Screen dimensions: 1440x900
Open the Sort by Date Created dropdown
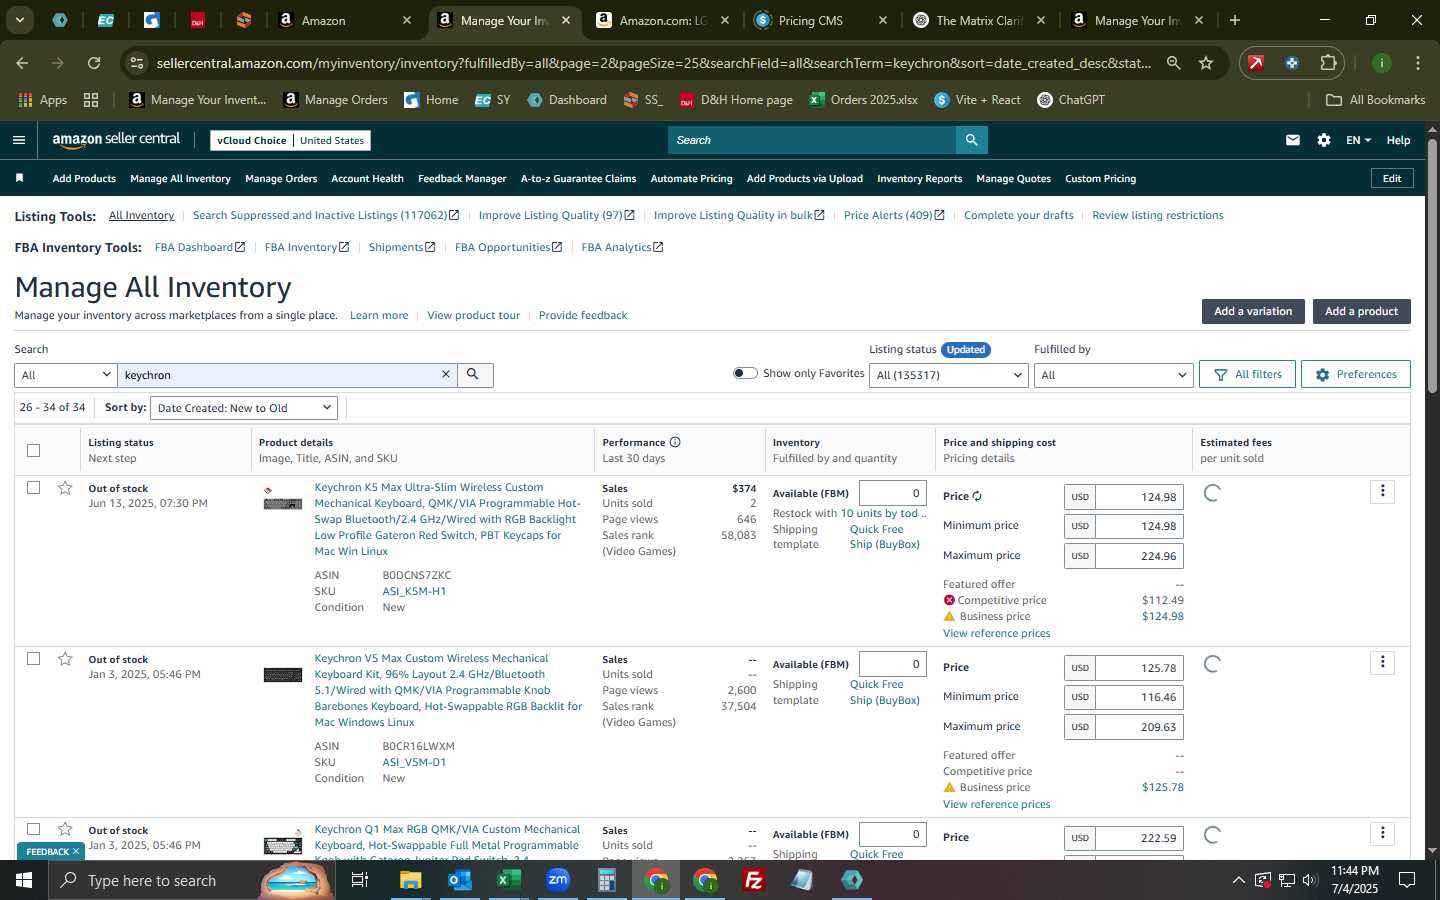pyautogui.click(x=243, y=408)
